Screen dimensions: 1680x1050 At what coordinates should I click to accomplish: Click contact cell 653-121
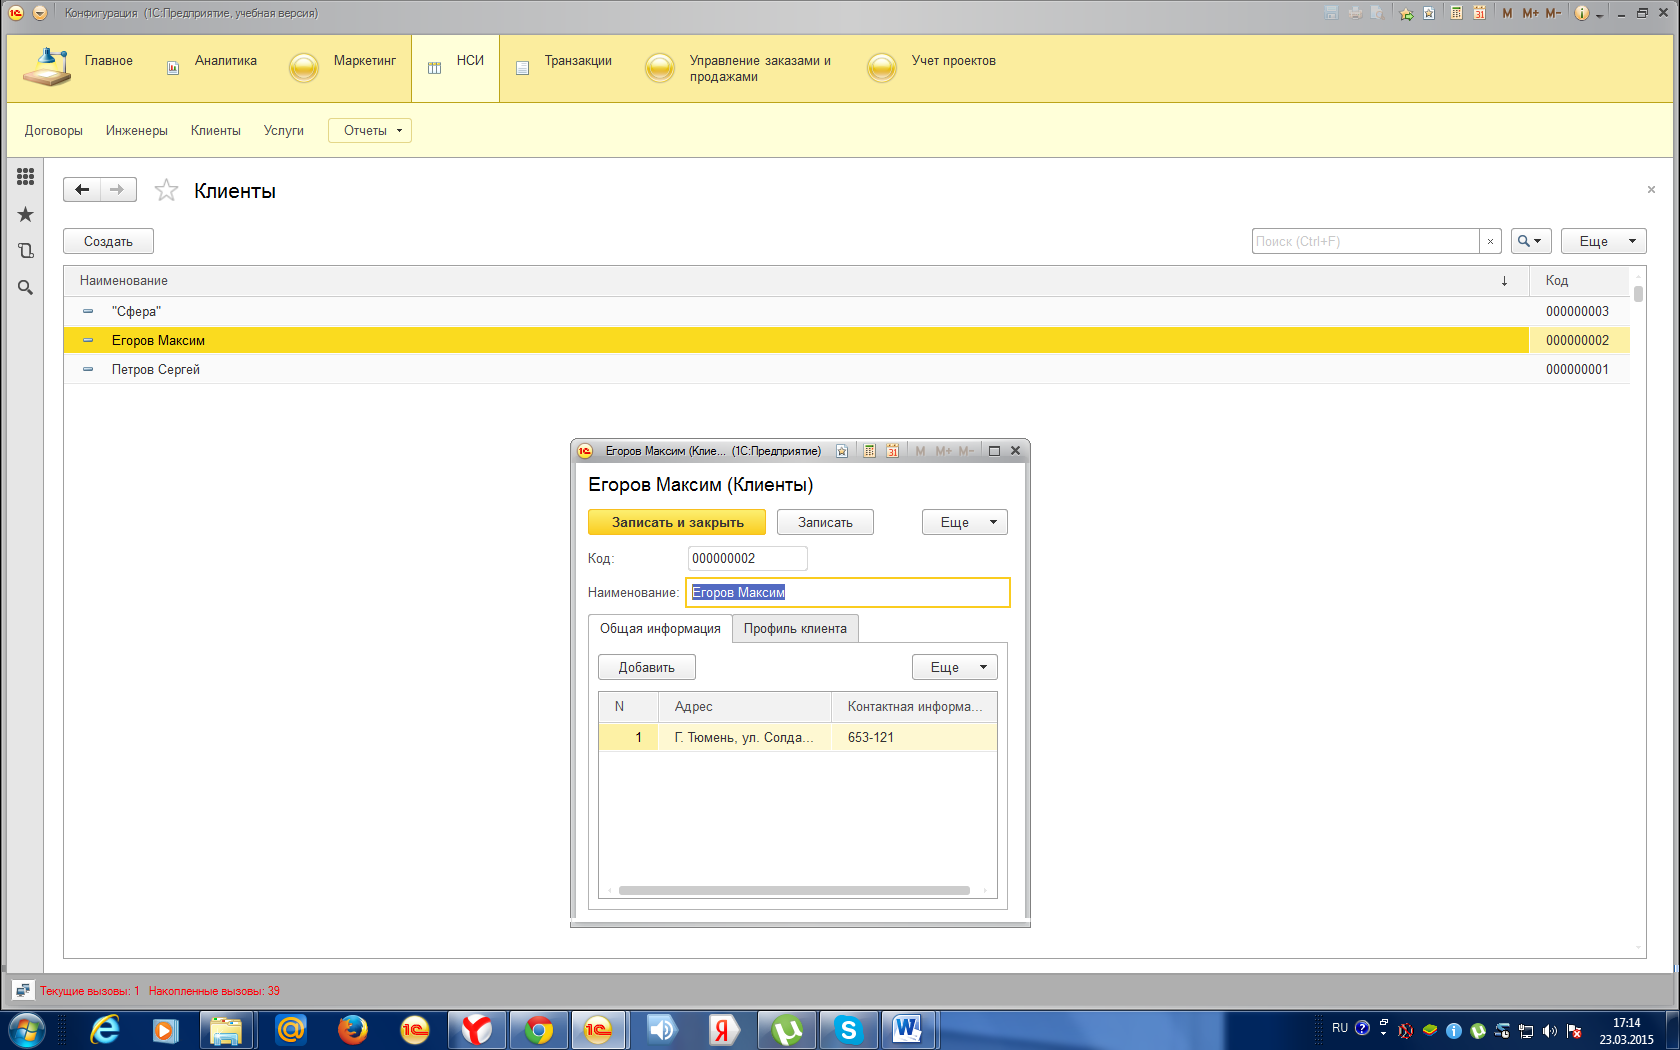[x=914, y=737]
